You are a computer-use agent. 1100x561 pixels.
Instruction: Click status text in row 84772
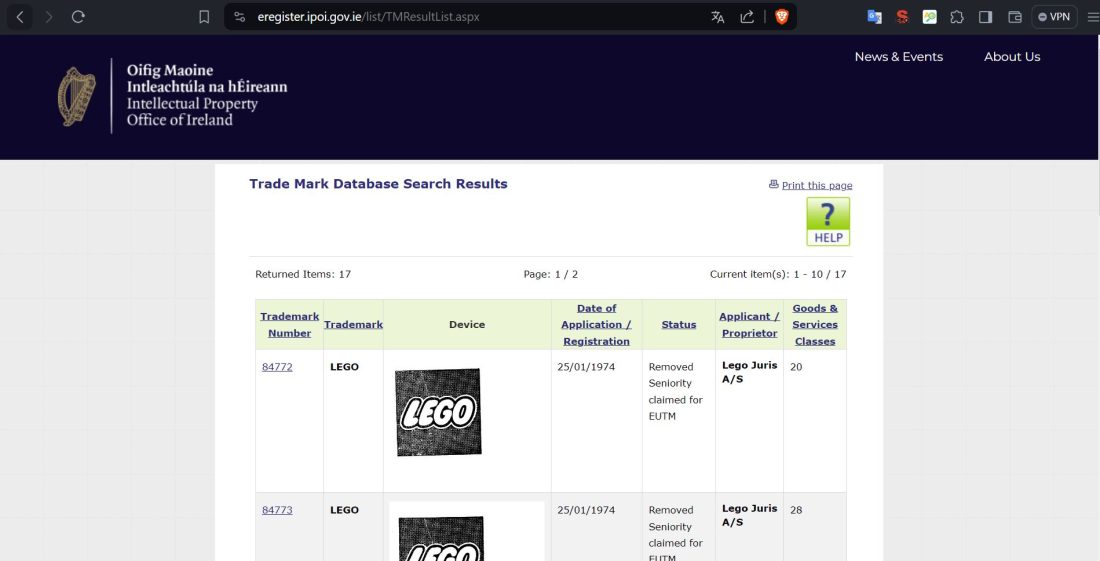click(675, 391)
